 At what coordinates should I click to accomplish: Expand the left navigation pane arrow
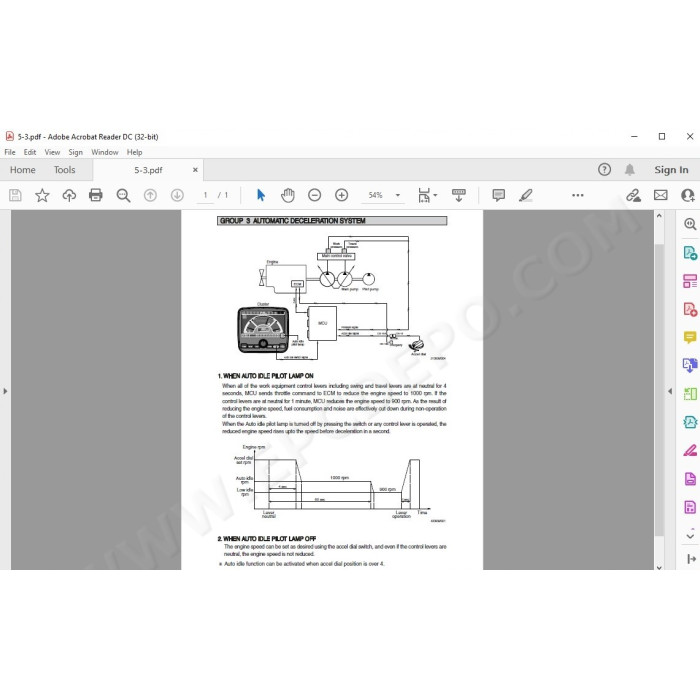click(x=5, y=391)
